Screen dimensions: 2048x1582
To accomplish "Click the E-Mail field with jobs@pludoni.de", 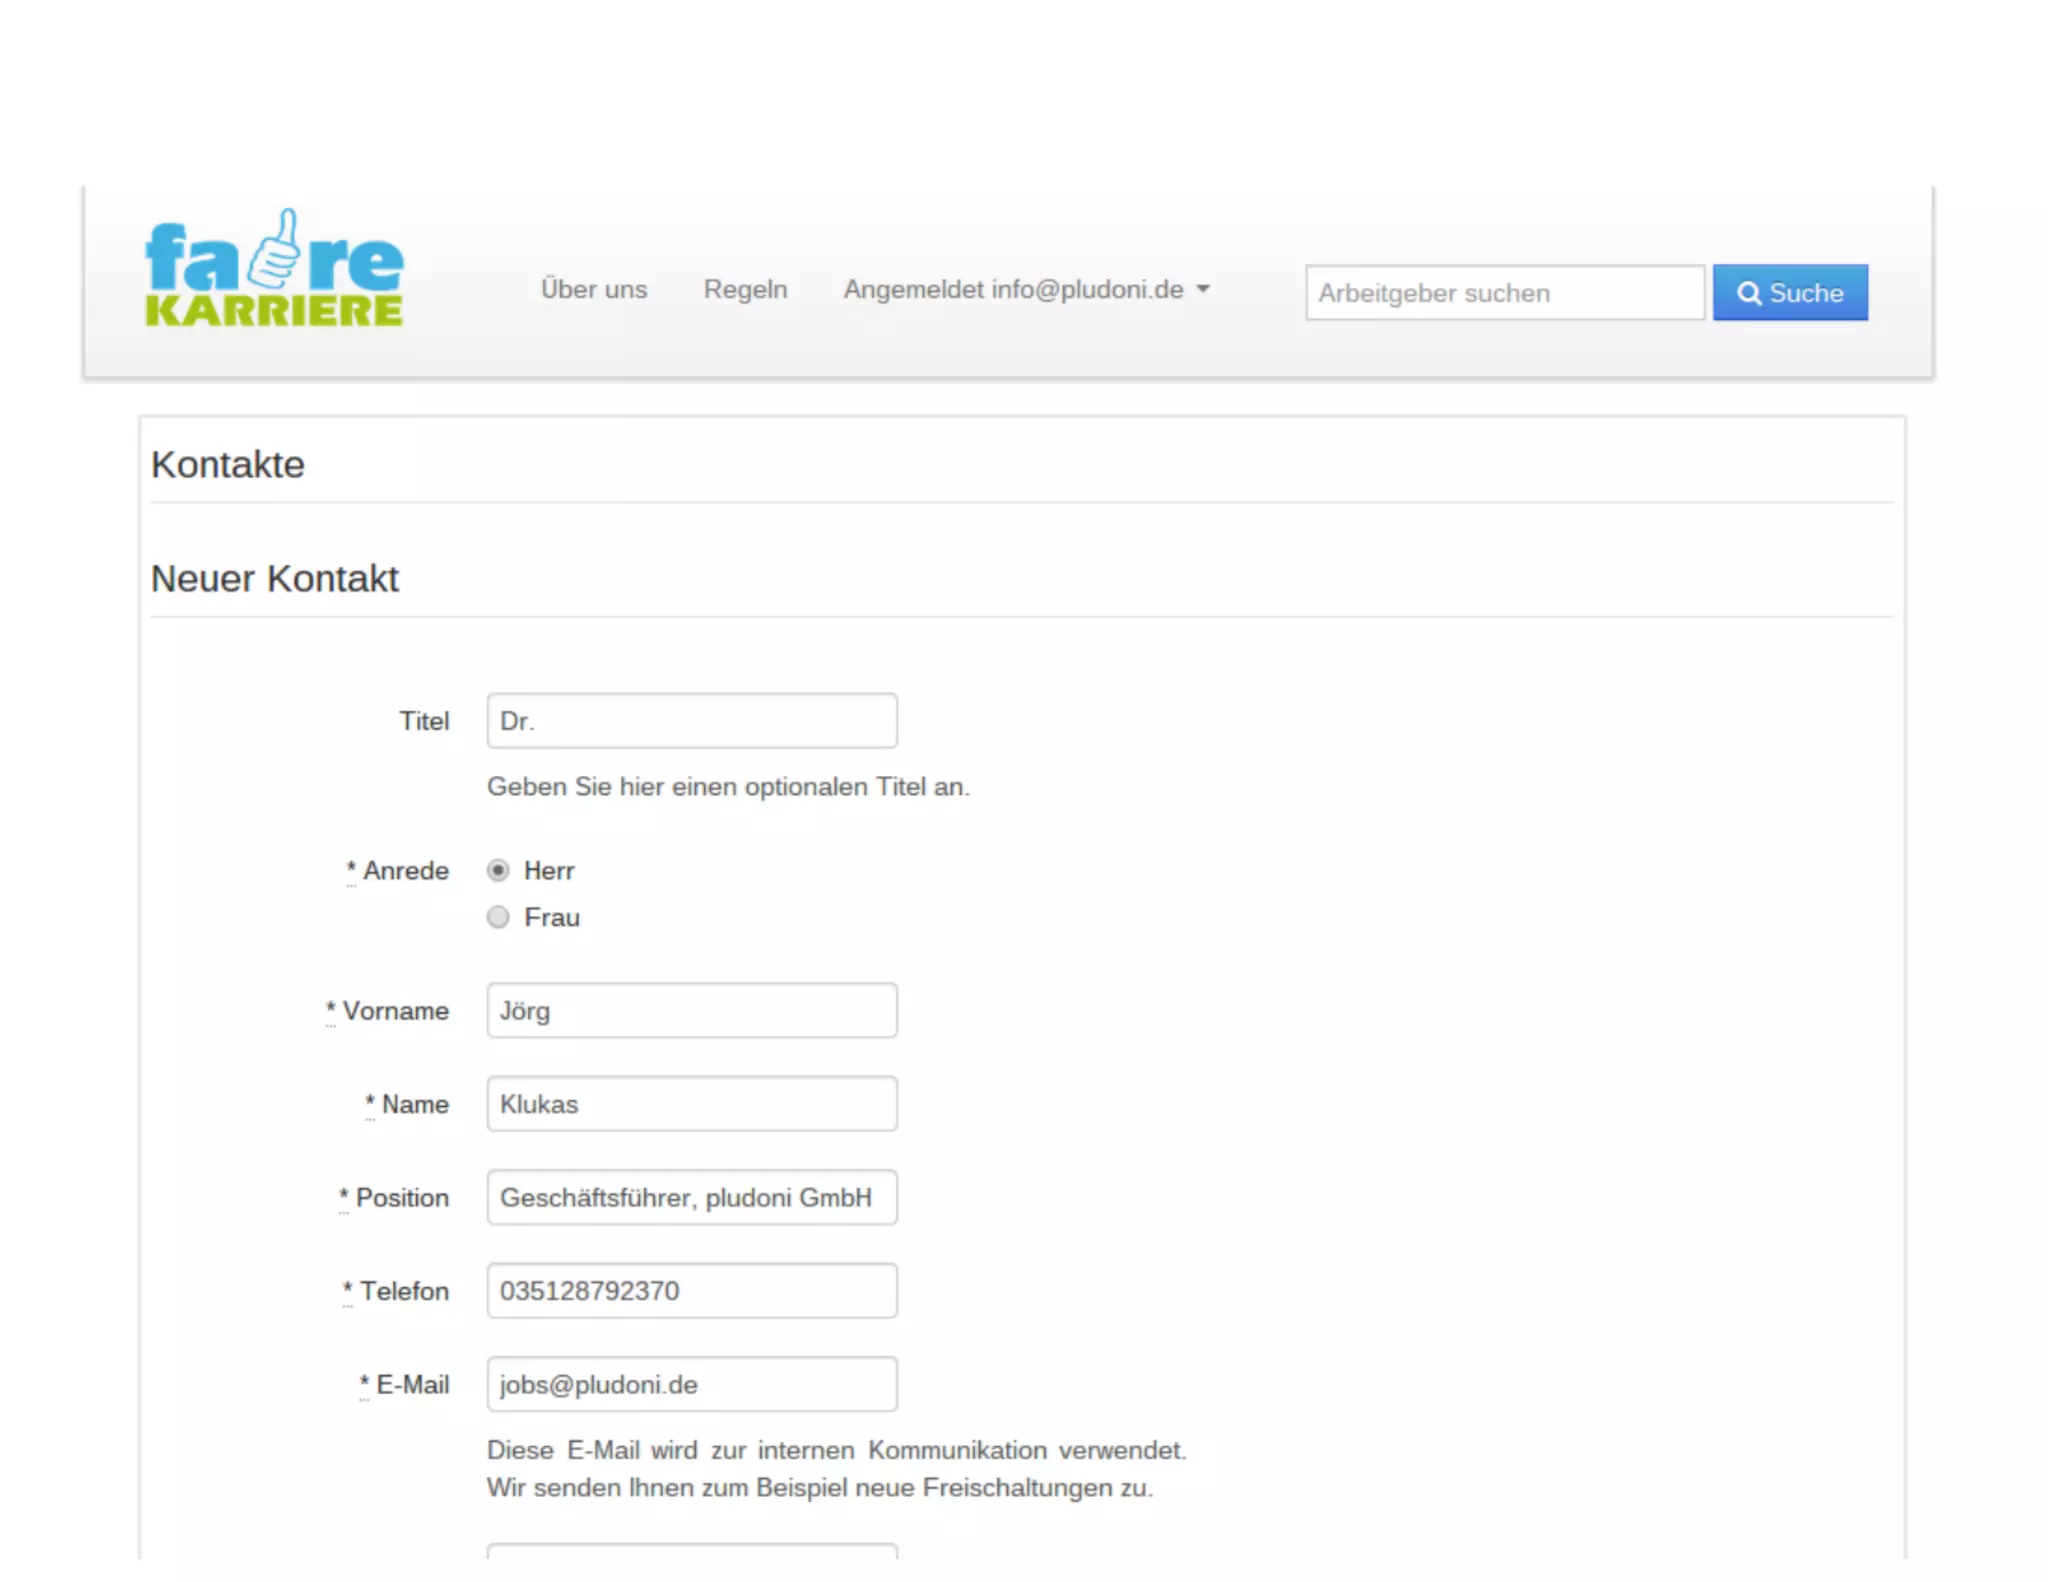I will click(692, 1384).
